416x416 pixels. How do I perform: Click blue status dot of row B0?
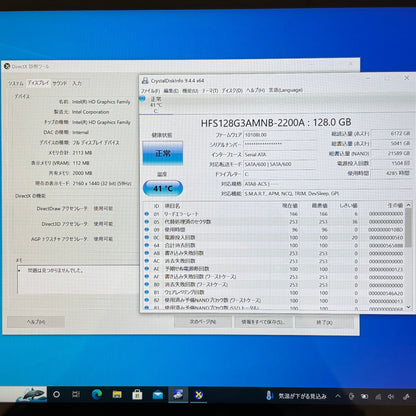(x=146, y=285)
